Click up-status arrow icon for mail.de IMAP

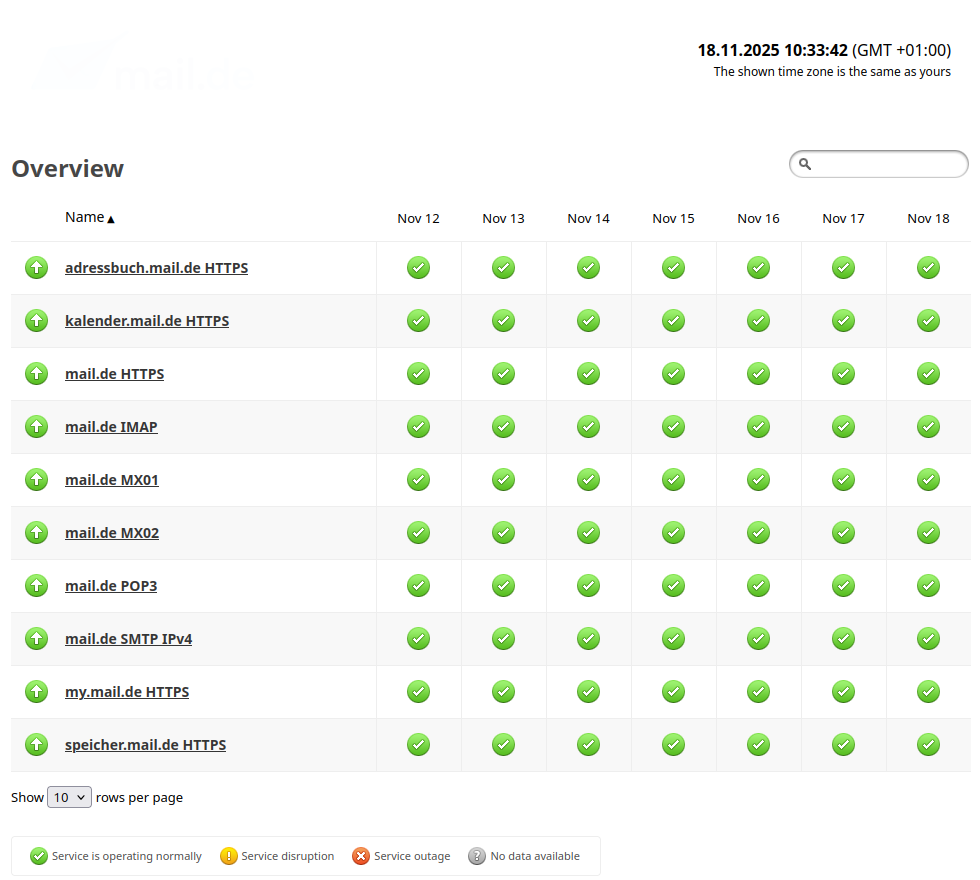(x=36, y=427)
